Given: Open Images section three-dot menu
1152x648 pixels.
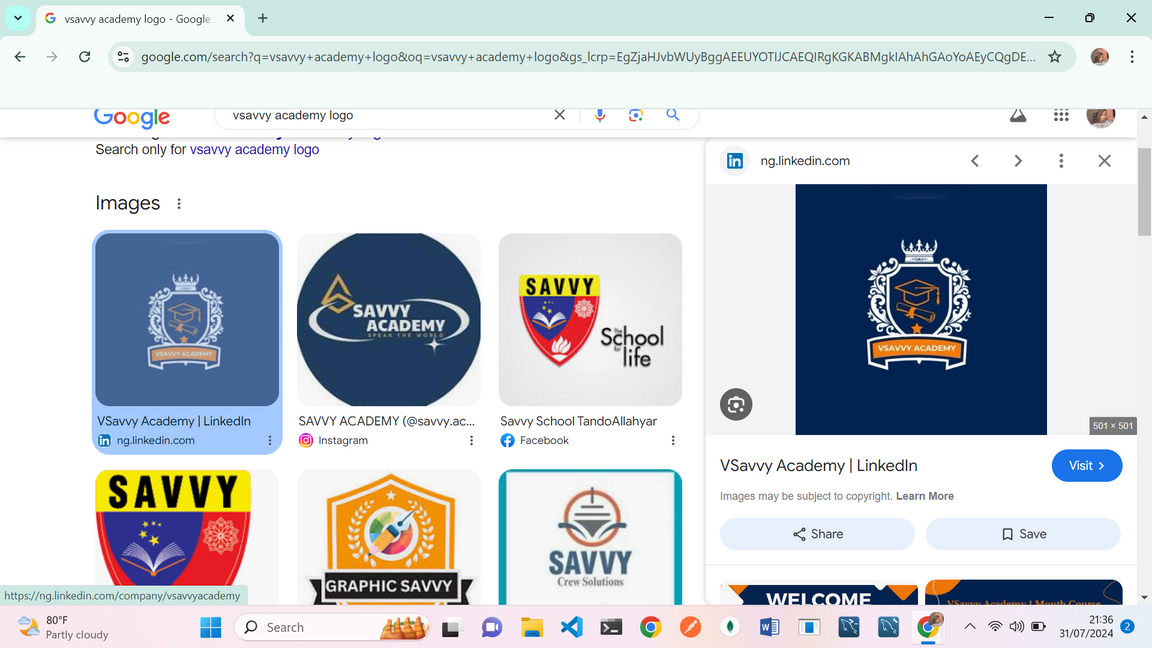Looking at the screenshot, I should pos(179,204).
